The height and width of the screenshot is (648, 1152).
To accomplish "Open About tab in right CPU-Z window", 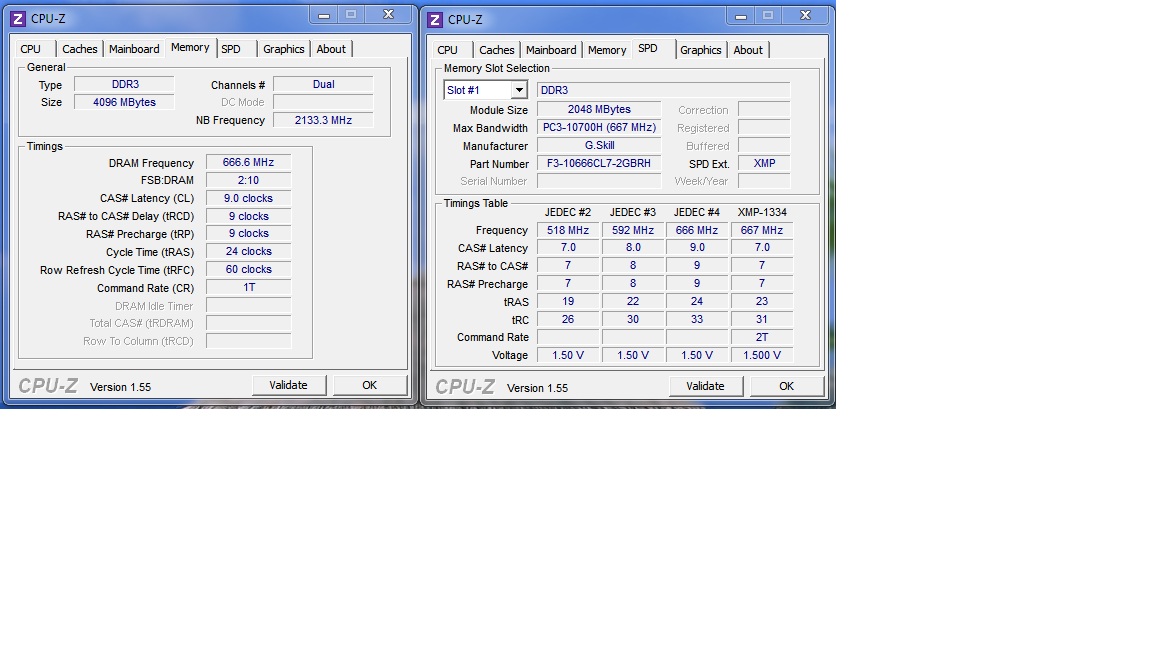I will click(x=748, y=50).
